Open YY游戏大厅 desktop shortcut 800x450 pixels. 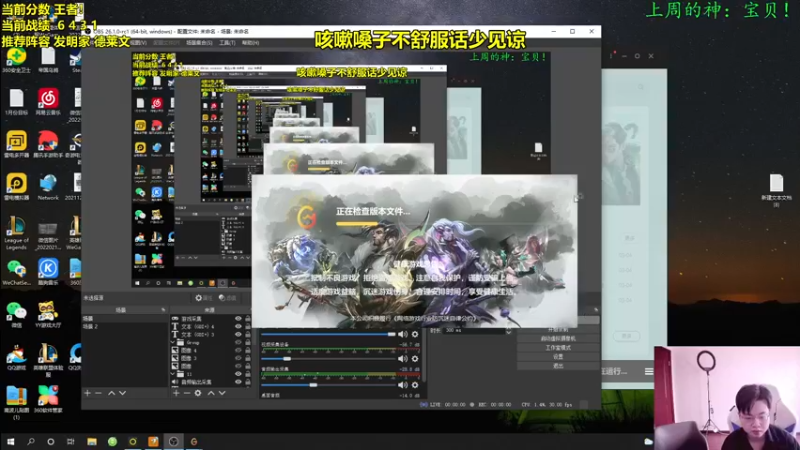pyautogui.click(x=48, y=314)
